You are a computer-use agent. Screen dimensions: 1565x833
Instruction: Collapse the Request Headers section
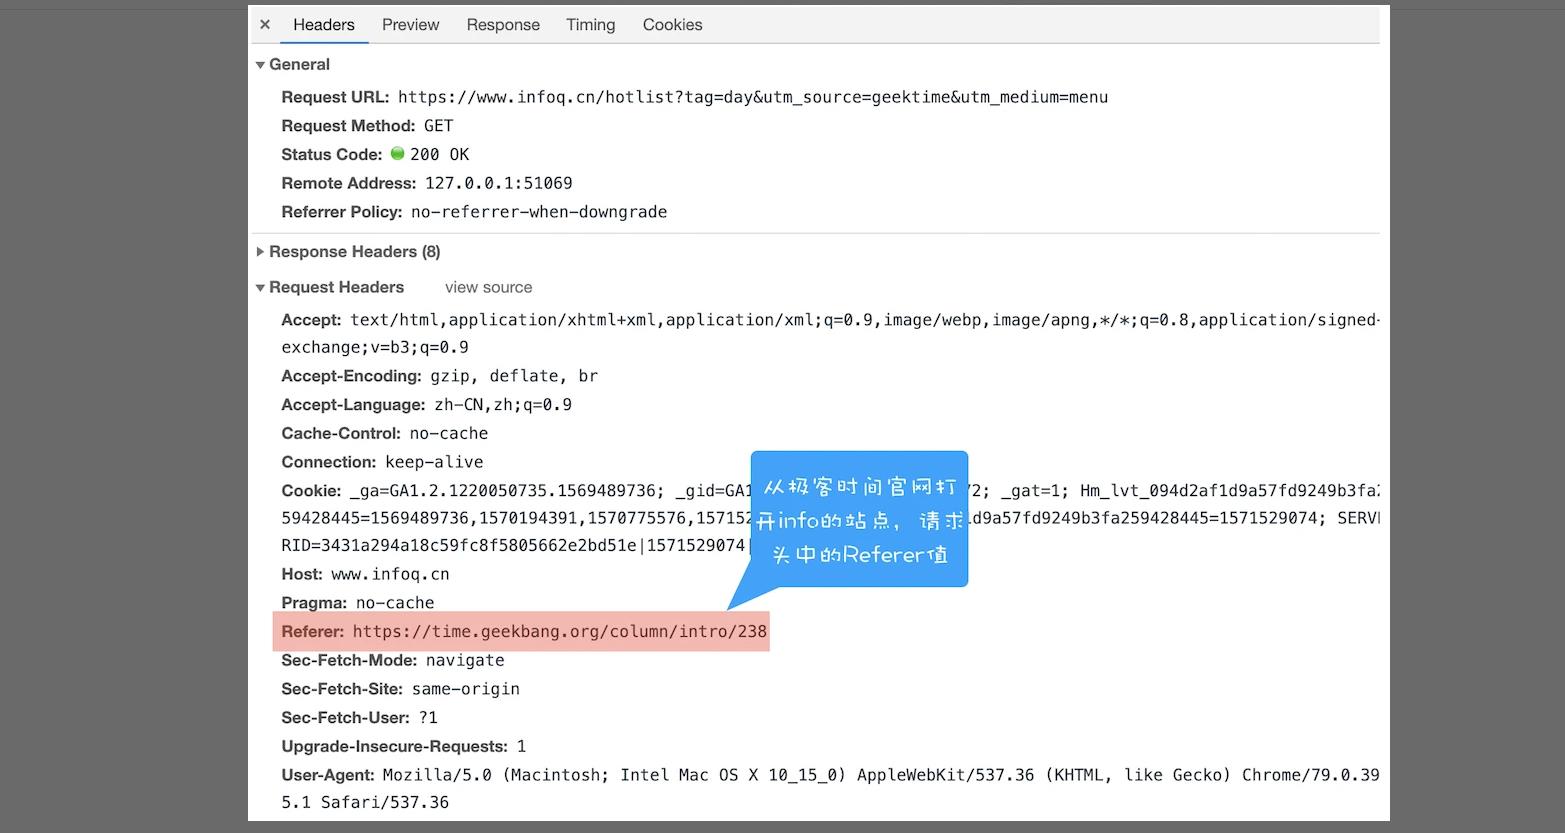pyautogui.click(x=261, y=288)
